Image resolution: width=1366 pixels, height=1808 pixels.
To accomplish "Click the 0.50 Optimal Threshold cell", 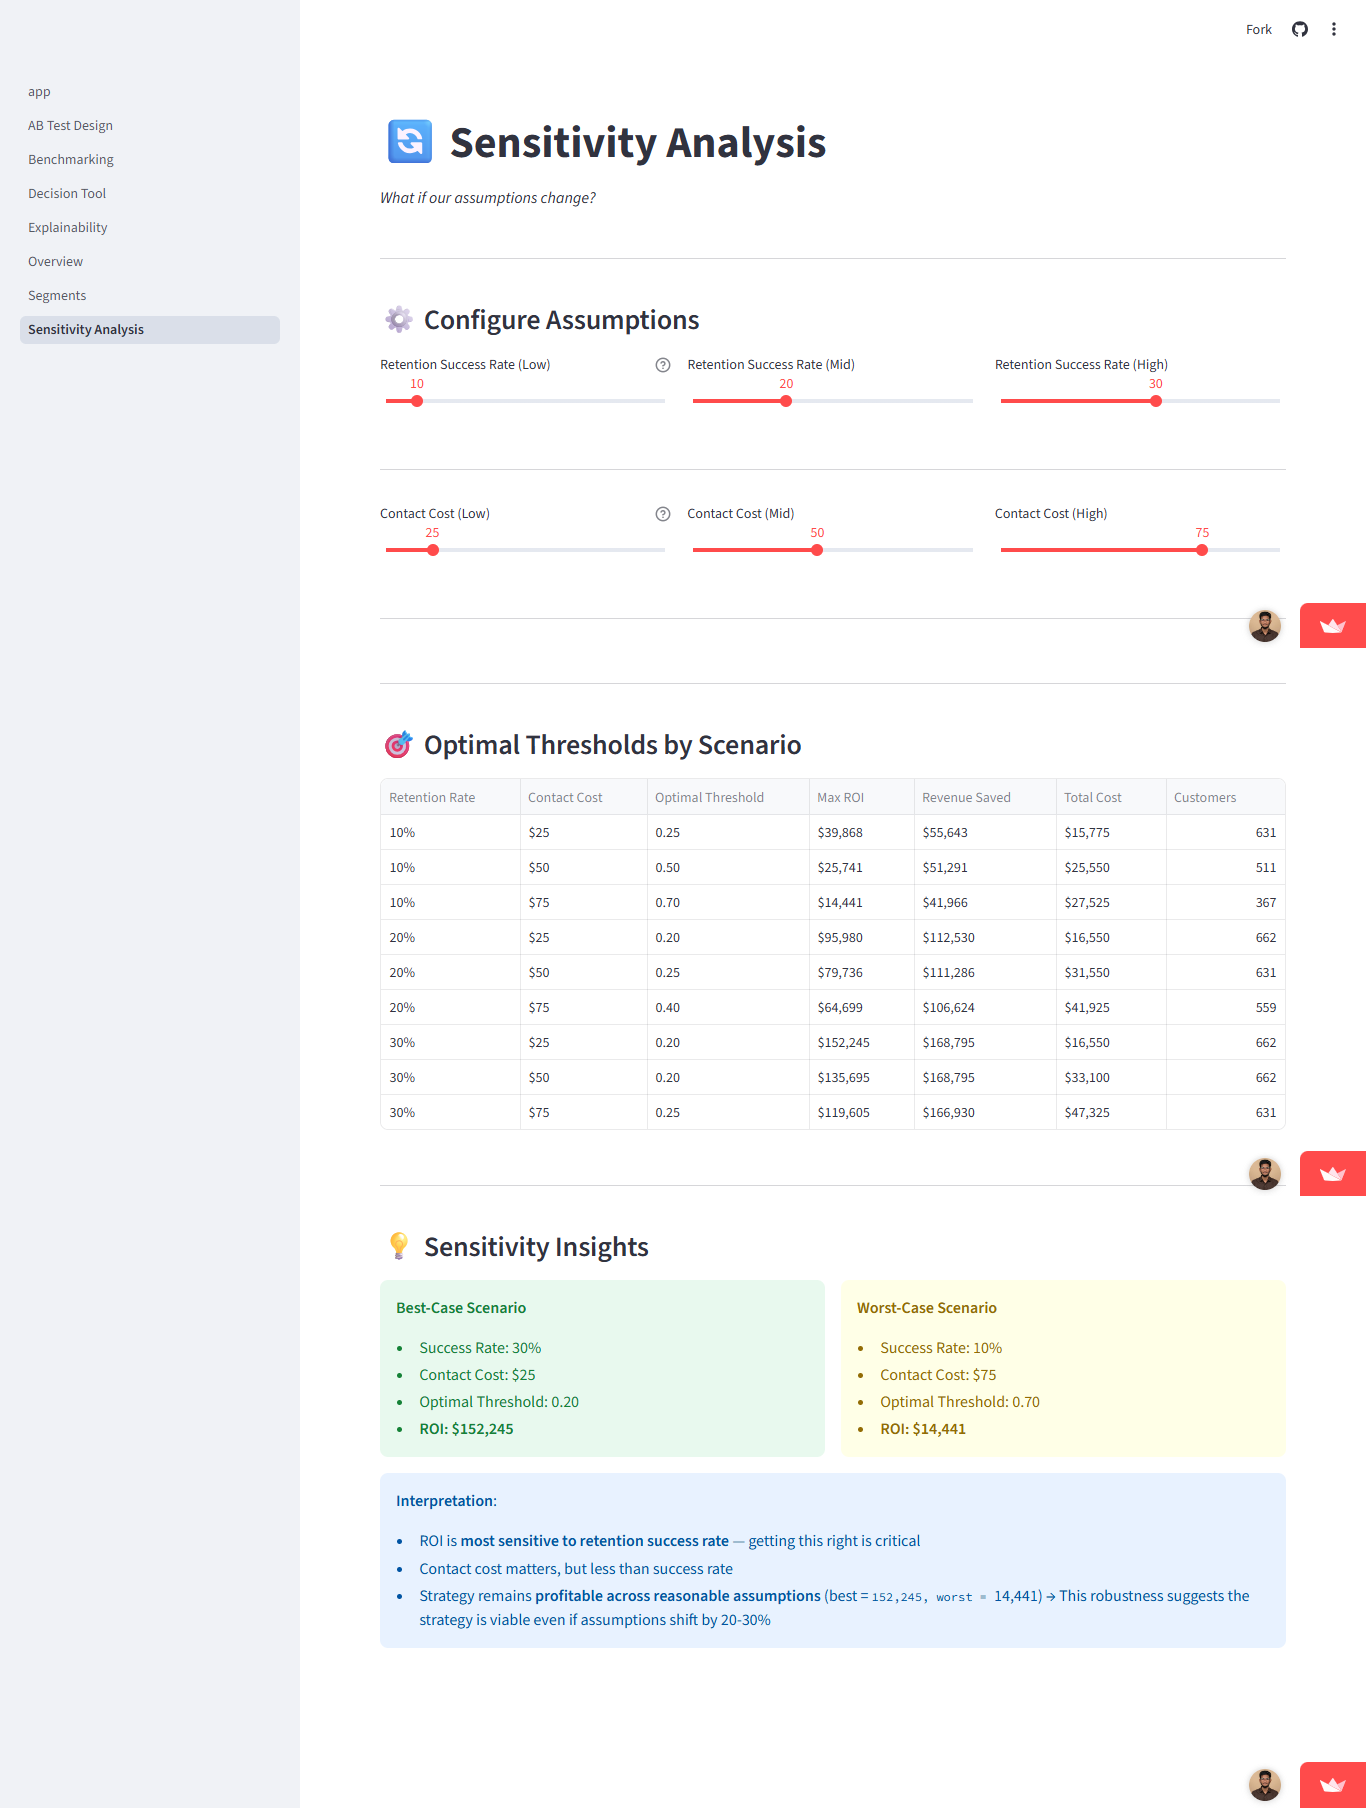I will (728, 867).
